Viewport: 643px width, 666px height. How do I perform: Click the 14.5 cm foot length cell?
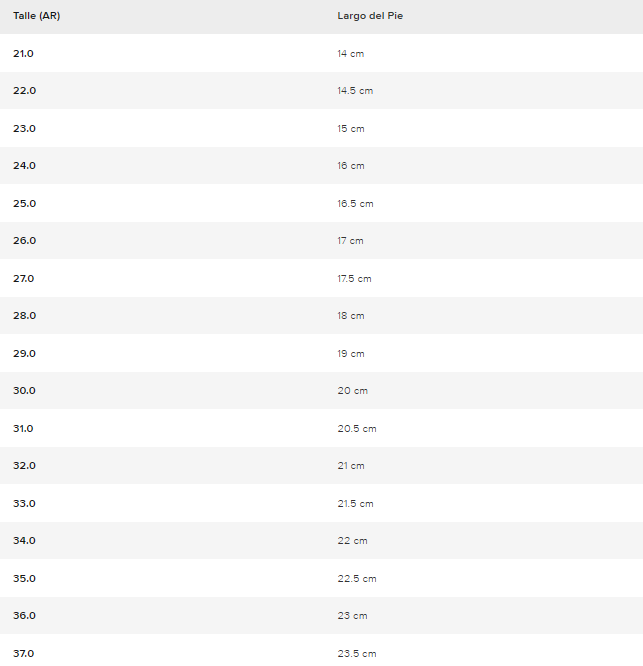(x=355, y=91)
